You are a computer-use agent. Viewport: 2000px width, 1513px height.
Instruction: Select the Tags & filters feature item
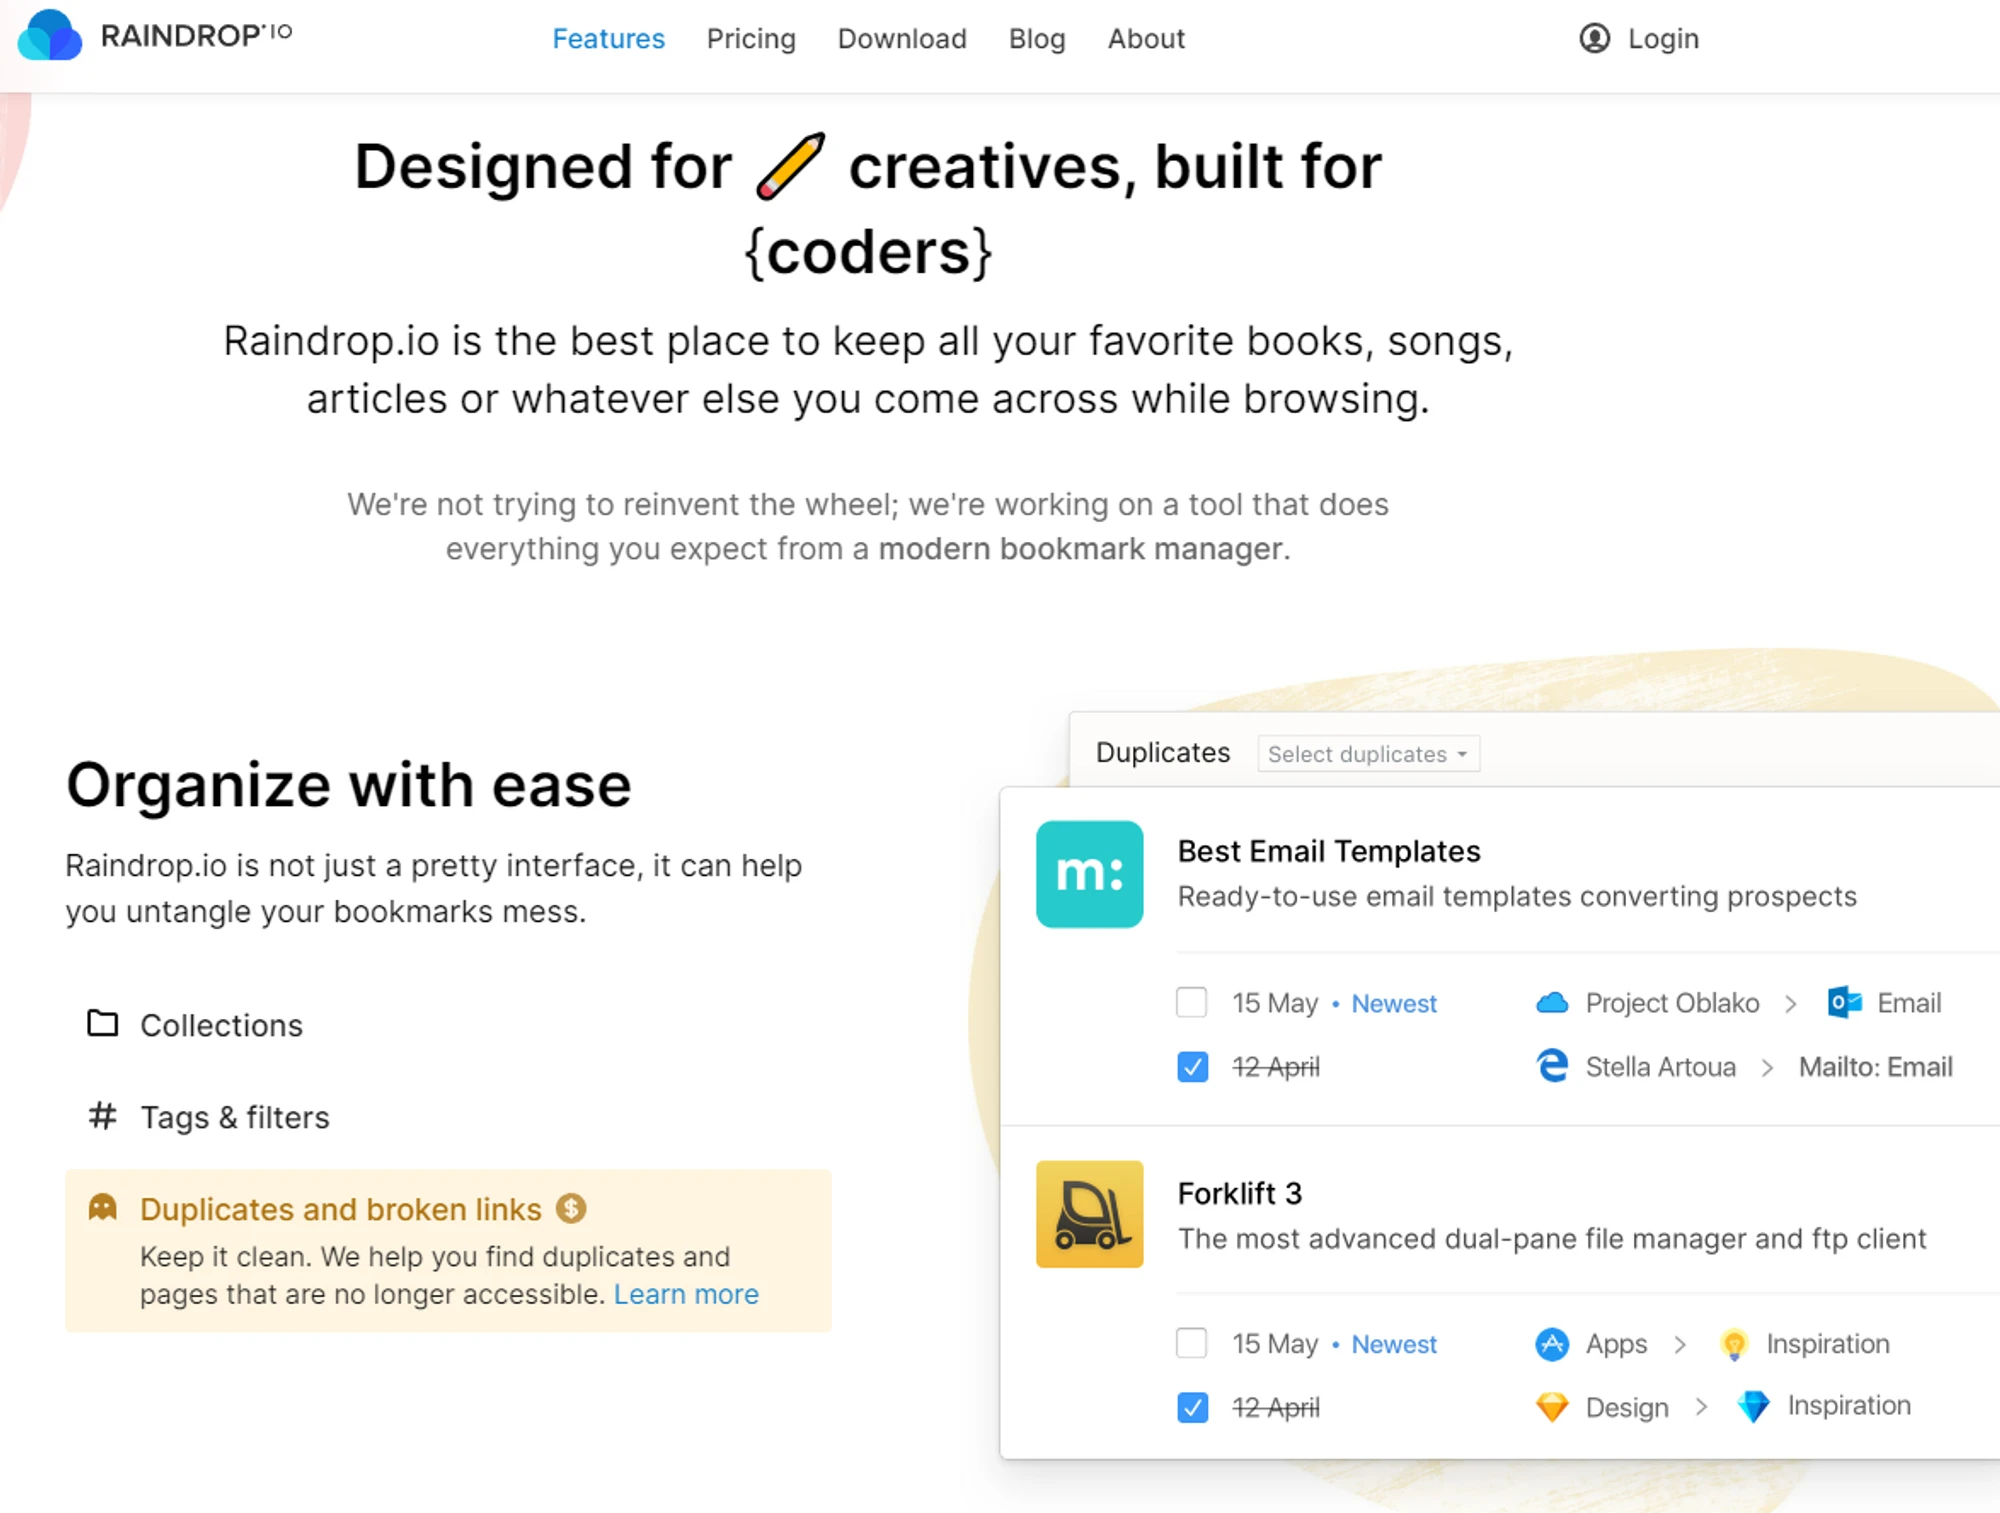click(x=448, y=1117)
